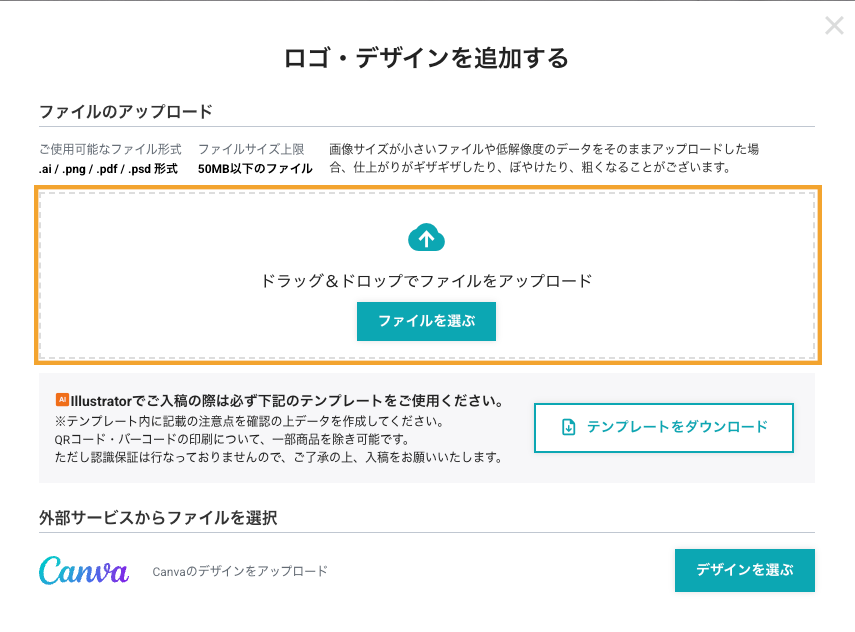
Task: Click the ご使用可能なファイル形式 label
Action: 110,149
